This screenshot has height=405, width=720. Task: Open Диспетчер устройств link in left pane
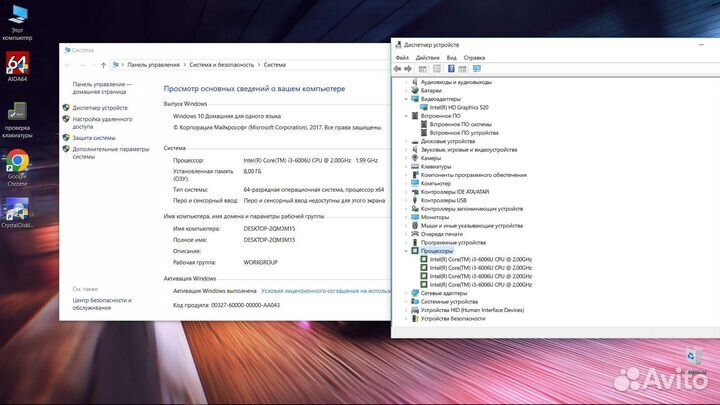(100, 108)
